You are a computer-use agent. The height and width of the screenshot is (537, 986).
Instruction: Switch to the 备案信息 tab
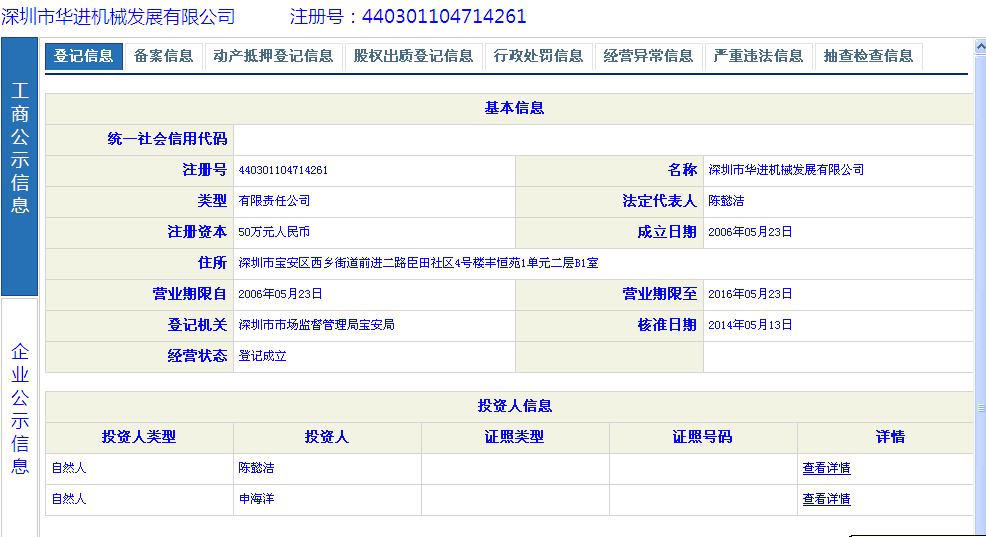click(164, 56)
